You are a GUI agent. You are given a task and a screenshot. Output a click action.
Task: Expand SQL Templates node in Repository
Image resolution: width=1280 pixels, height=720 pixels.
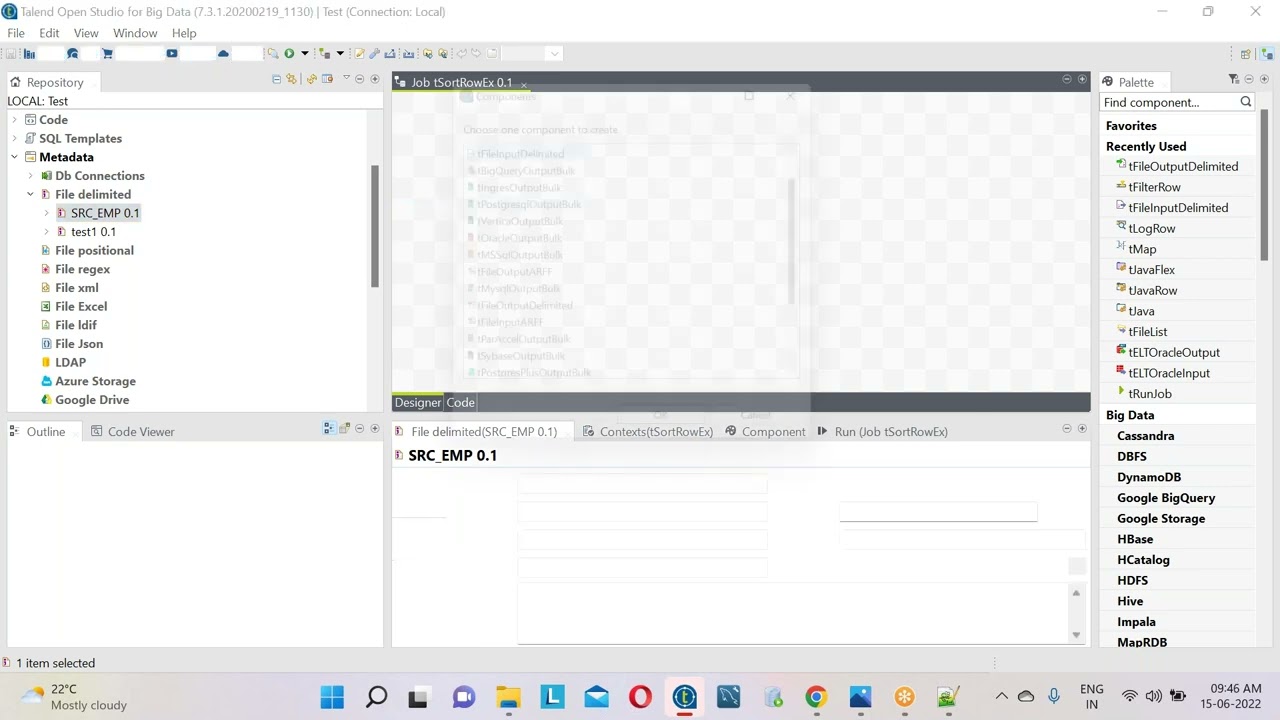pos(15,139)
